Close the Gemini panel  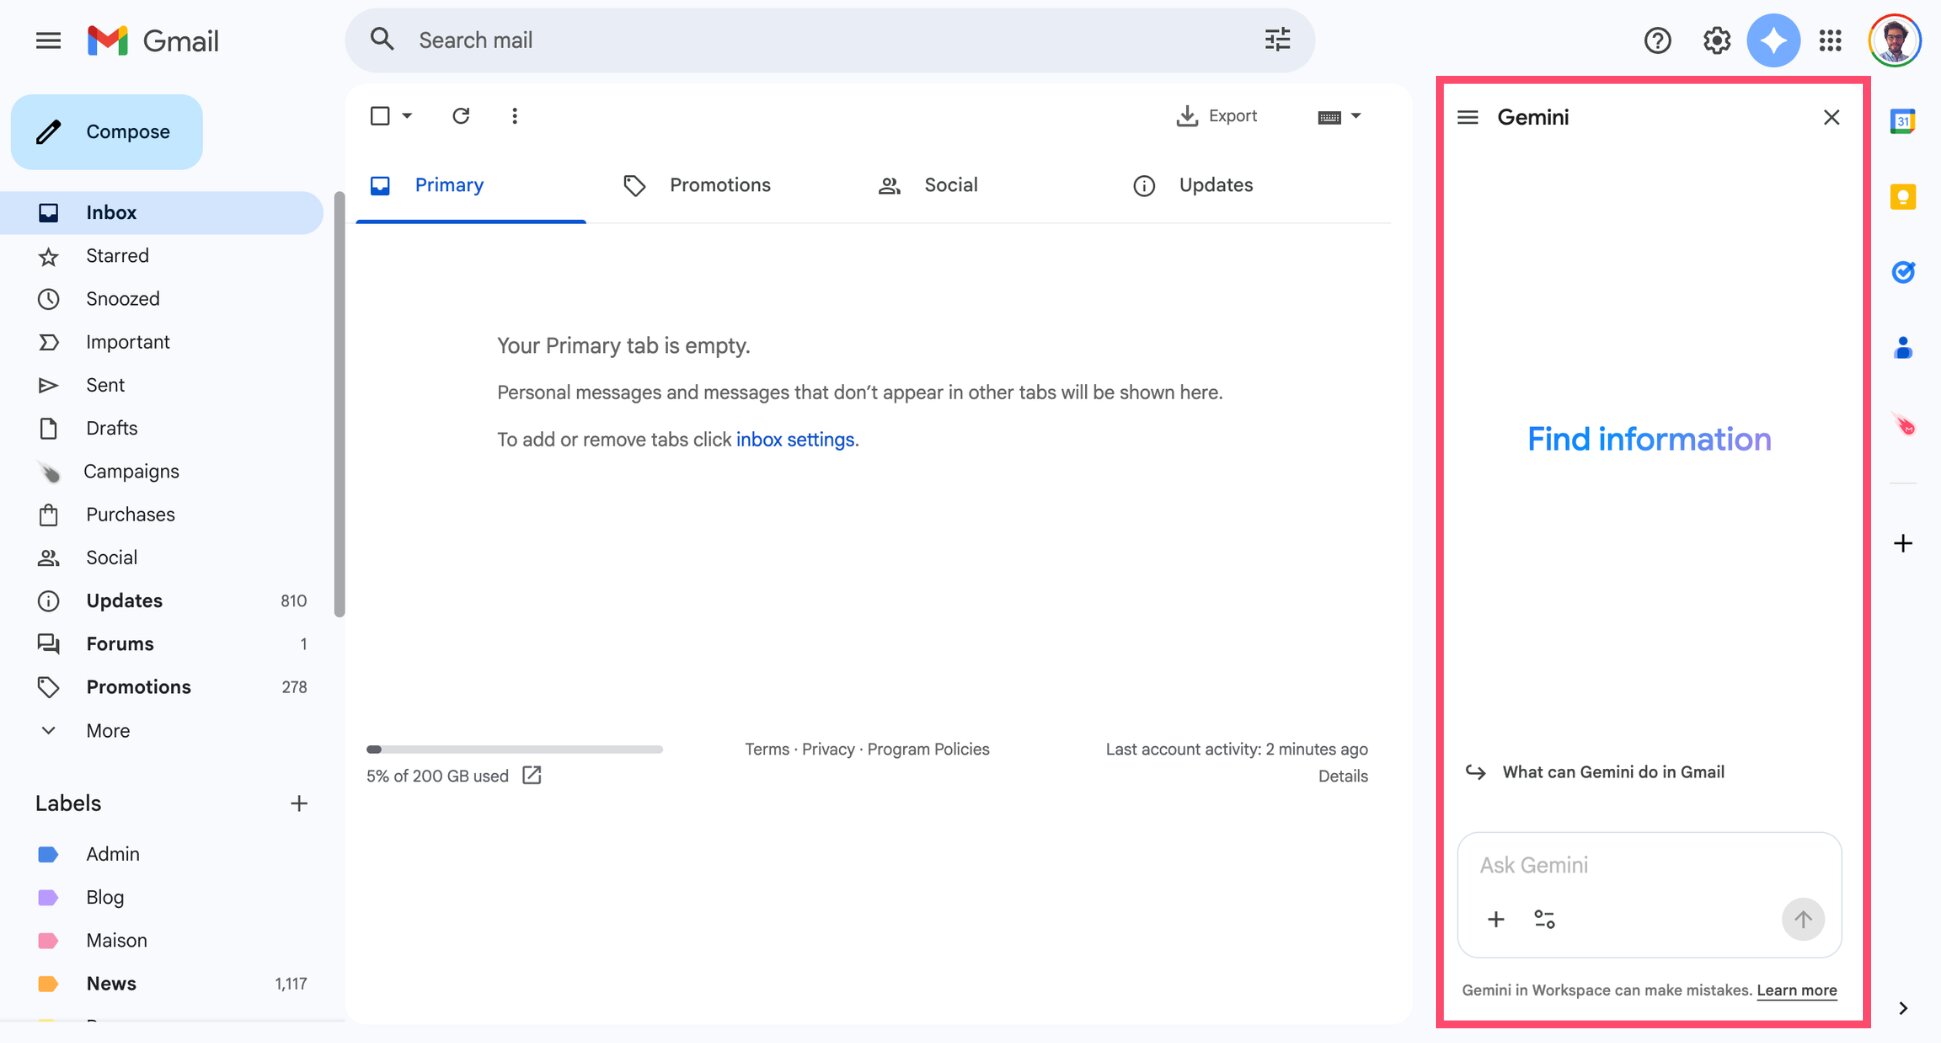pos(1831,118)
